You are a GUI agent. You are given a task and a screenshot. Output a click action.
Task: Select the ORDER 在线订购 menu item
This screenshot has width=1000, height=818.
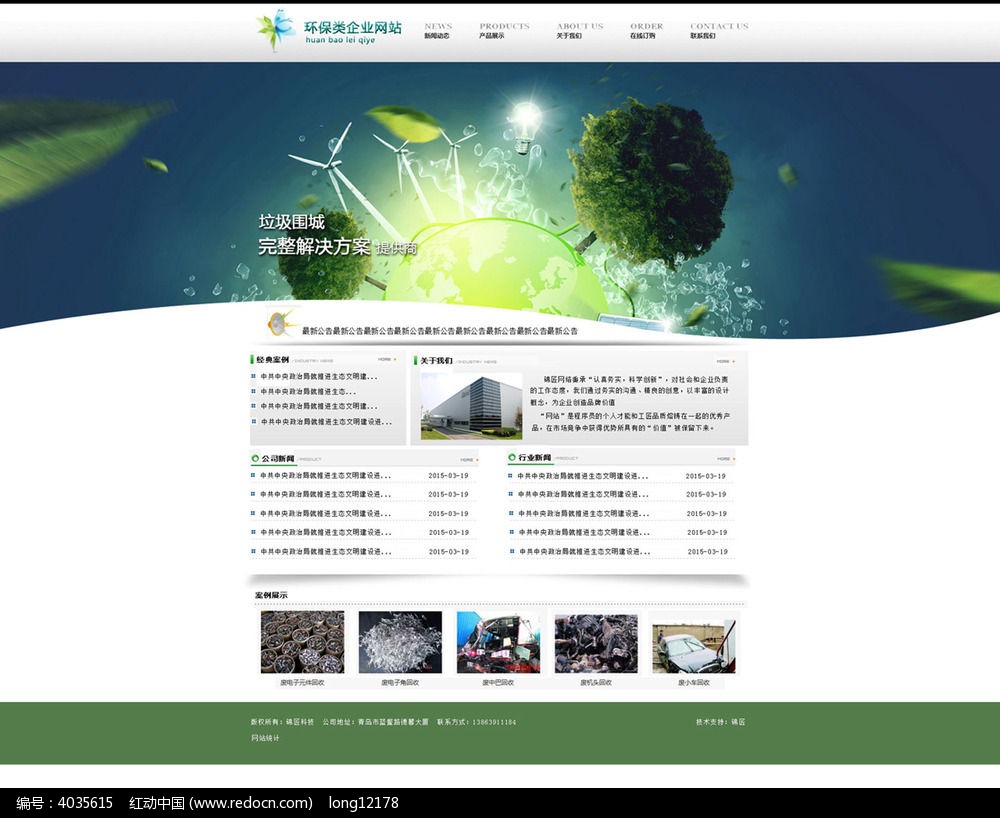click(x=646, y=31)
